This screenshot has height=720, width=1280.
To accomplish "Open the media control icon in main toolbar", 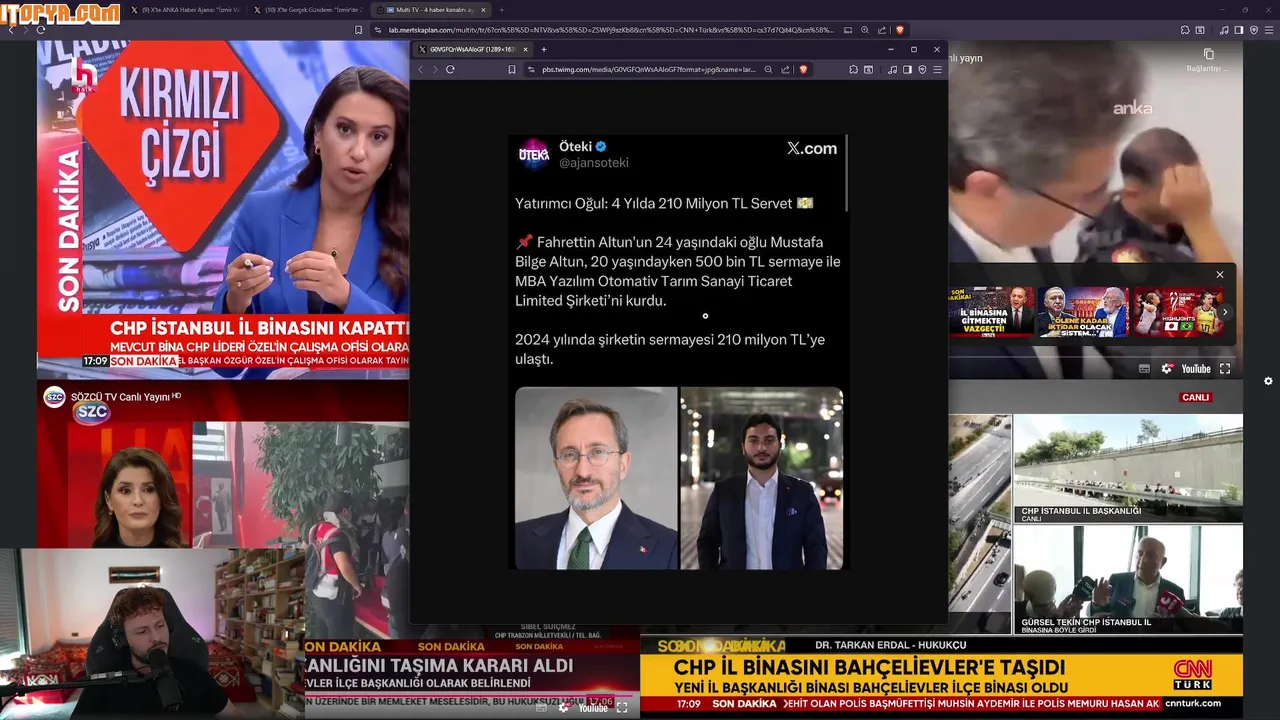I will (x=1224, y=30).
